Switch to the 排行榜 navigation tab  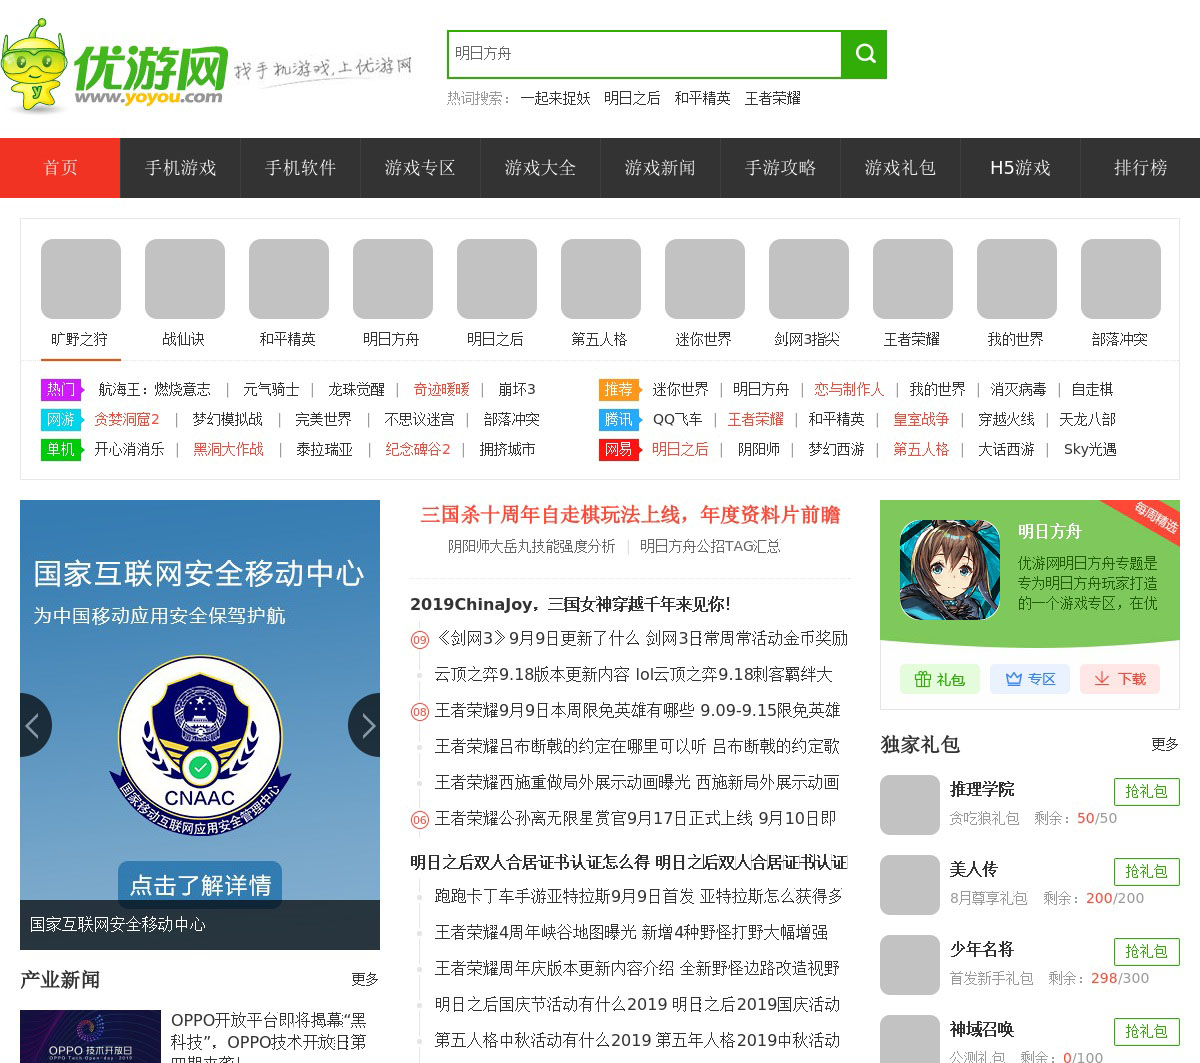tap(1140, 168)
